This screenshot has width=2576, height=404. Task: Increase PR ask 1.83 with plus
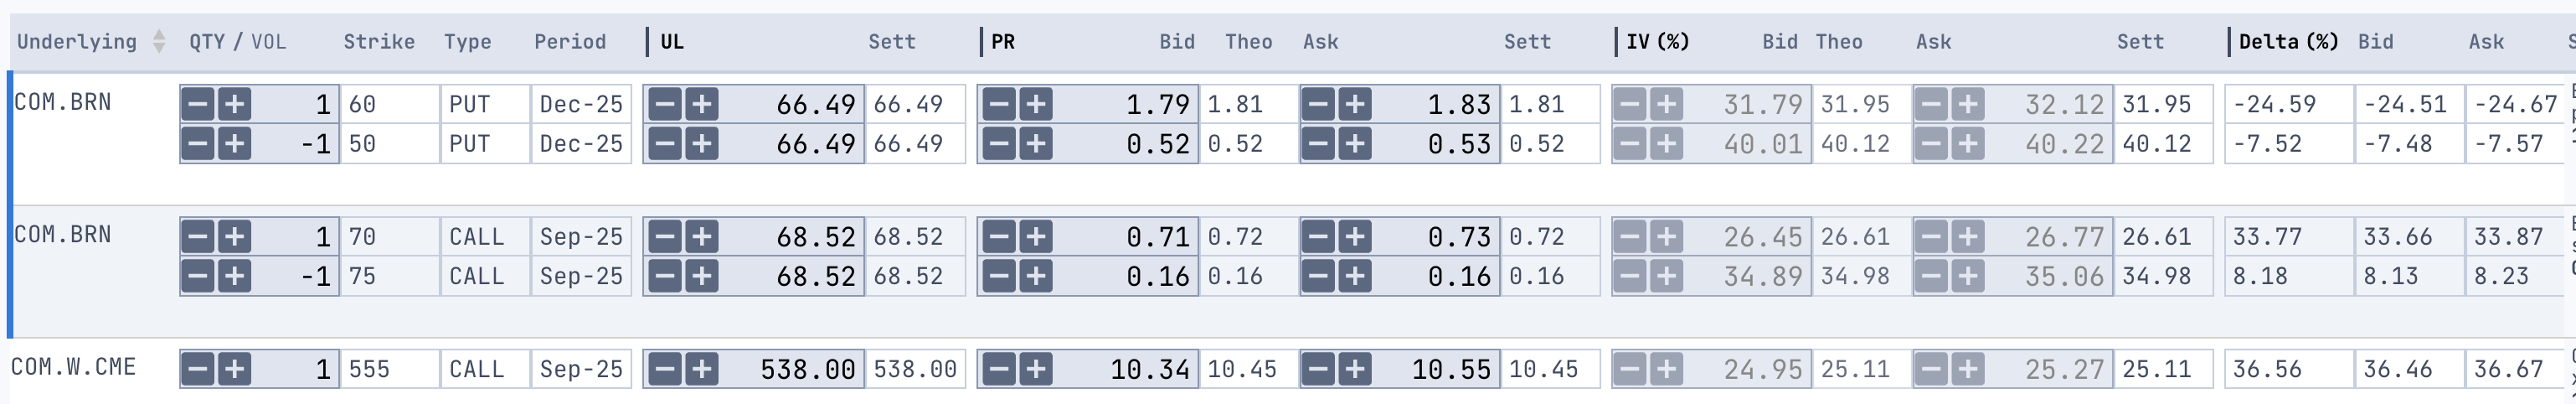[1355, 104]
